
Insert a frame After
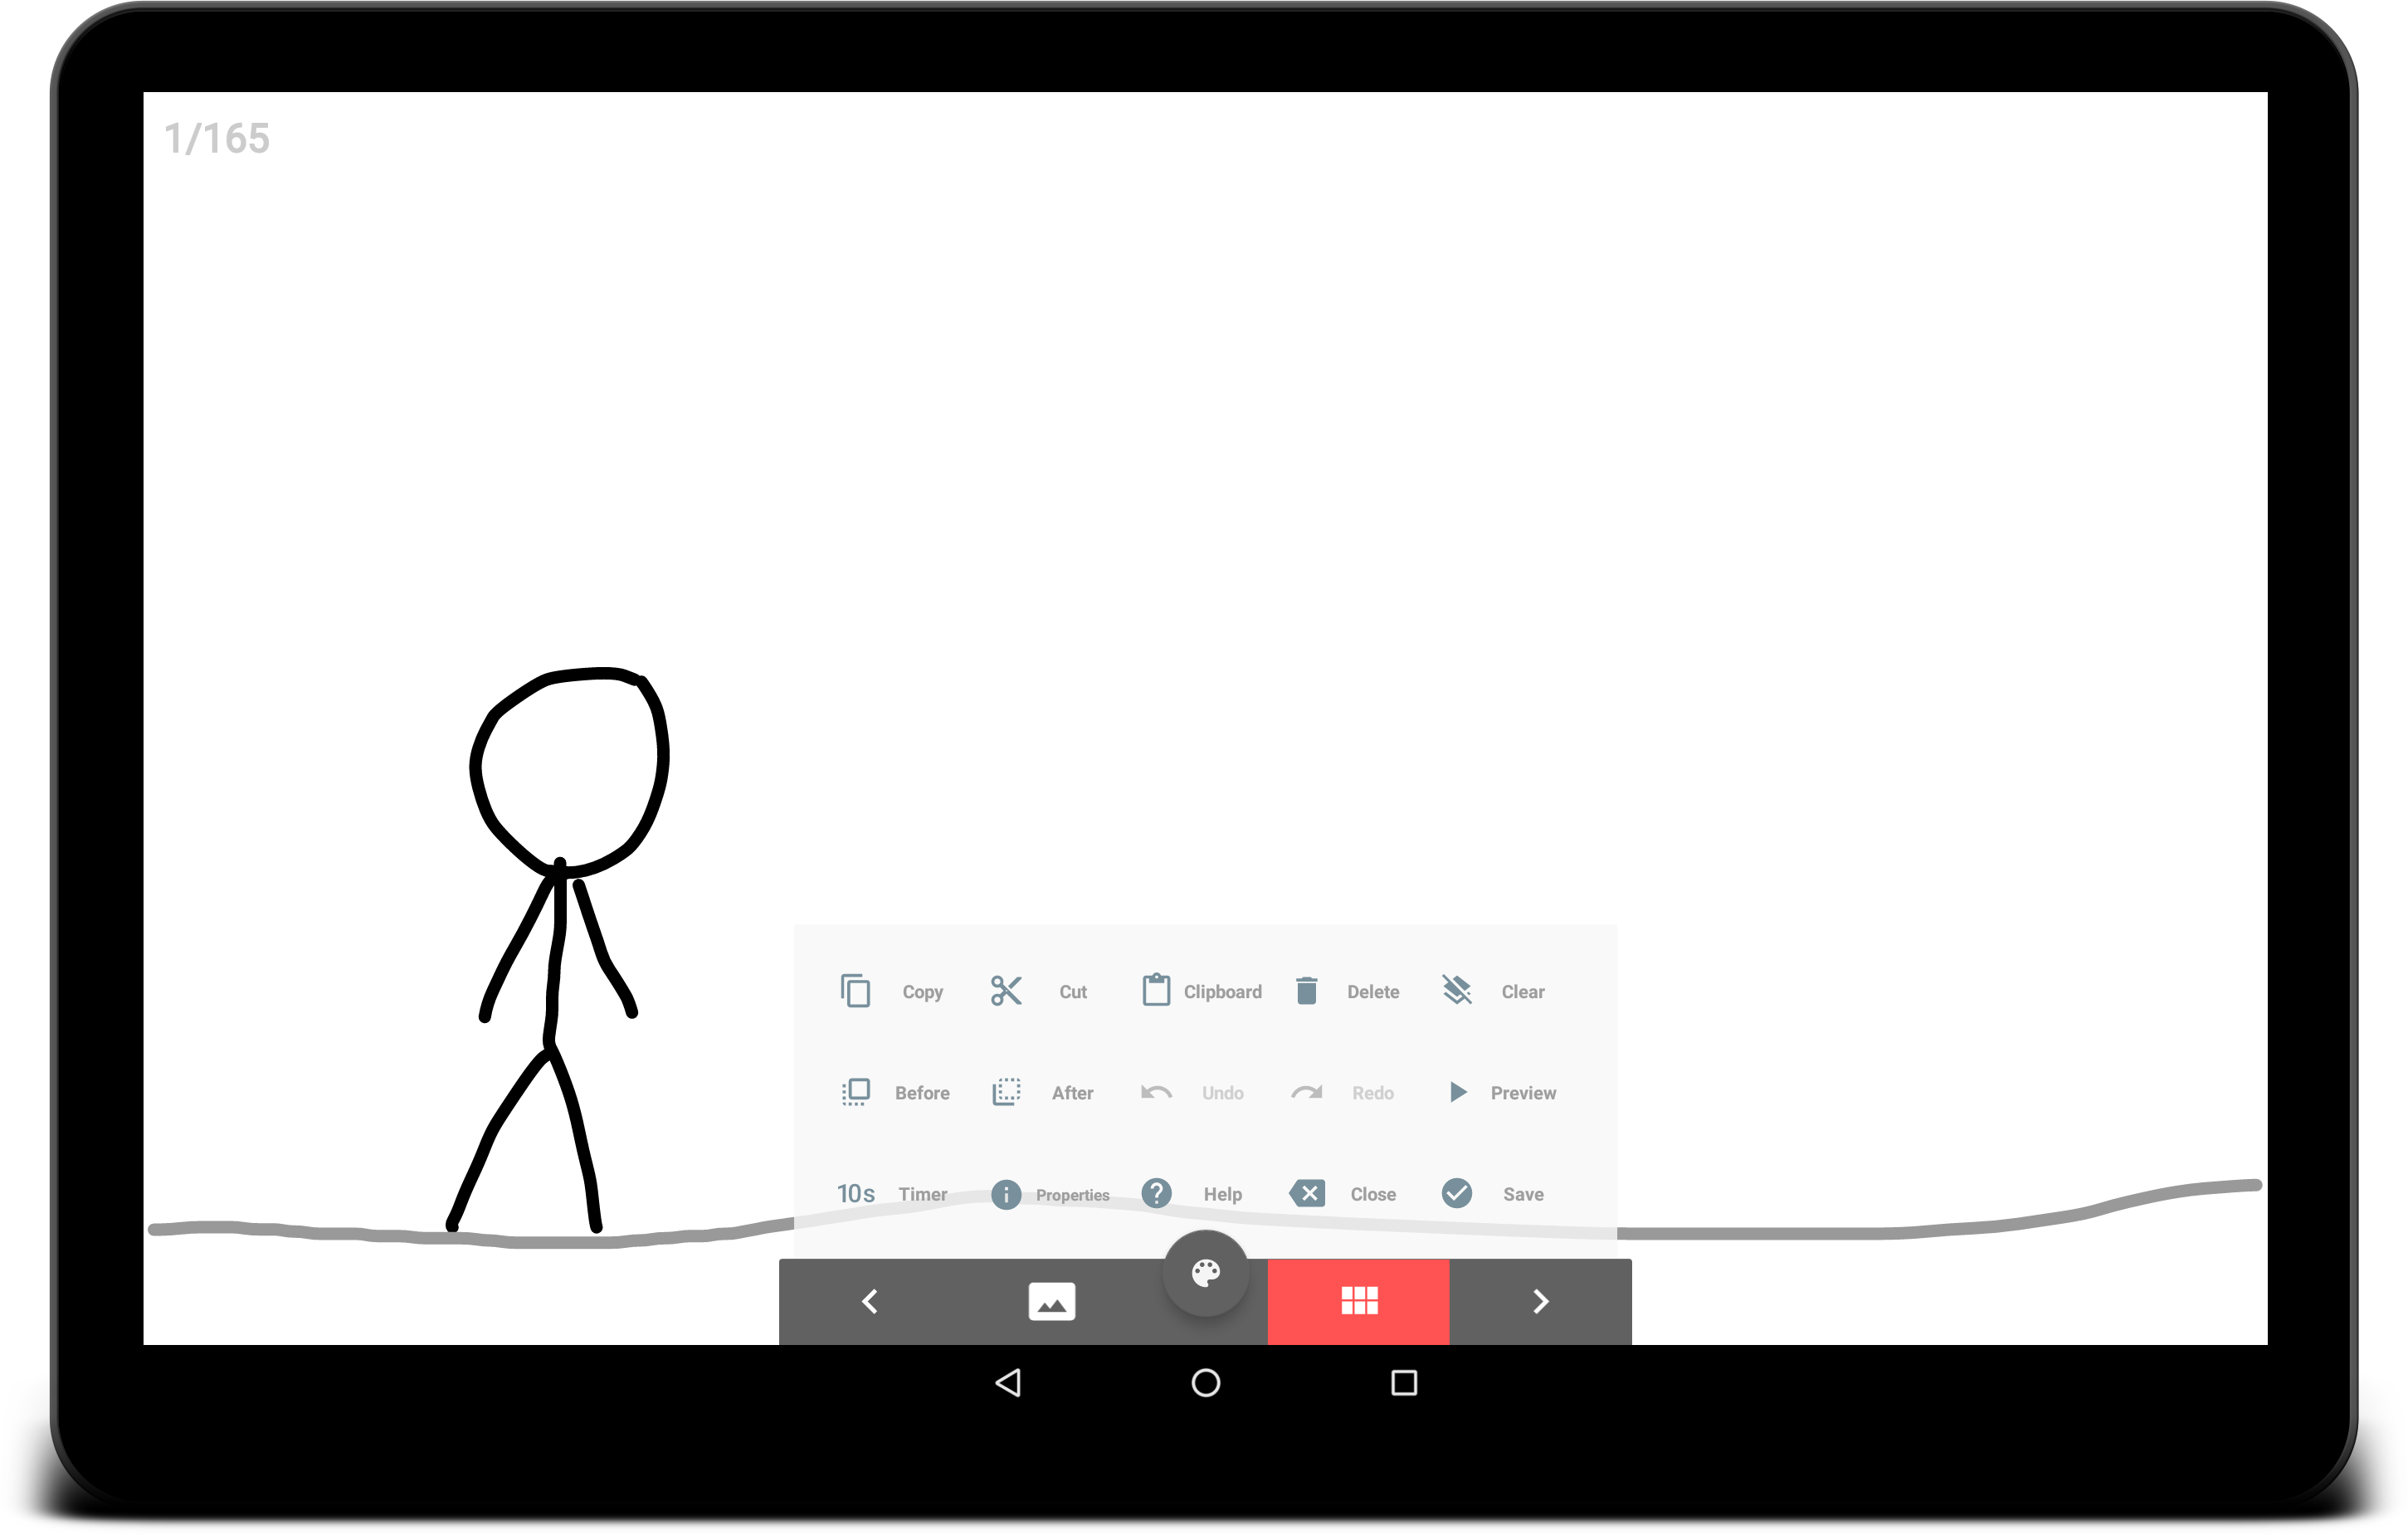pos(1006,1092)
